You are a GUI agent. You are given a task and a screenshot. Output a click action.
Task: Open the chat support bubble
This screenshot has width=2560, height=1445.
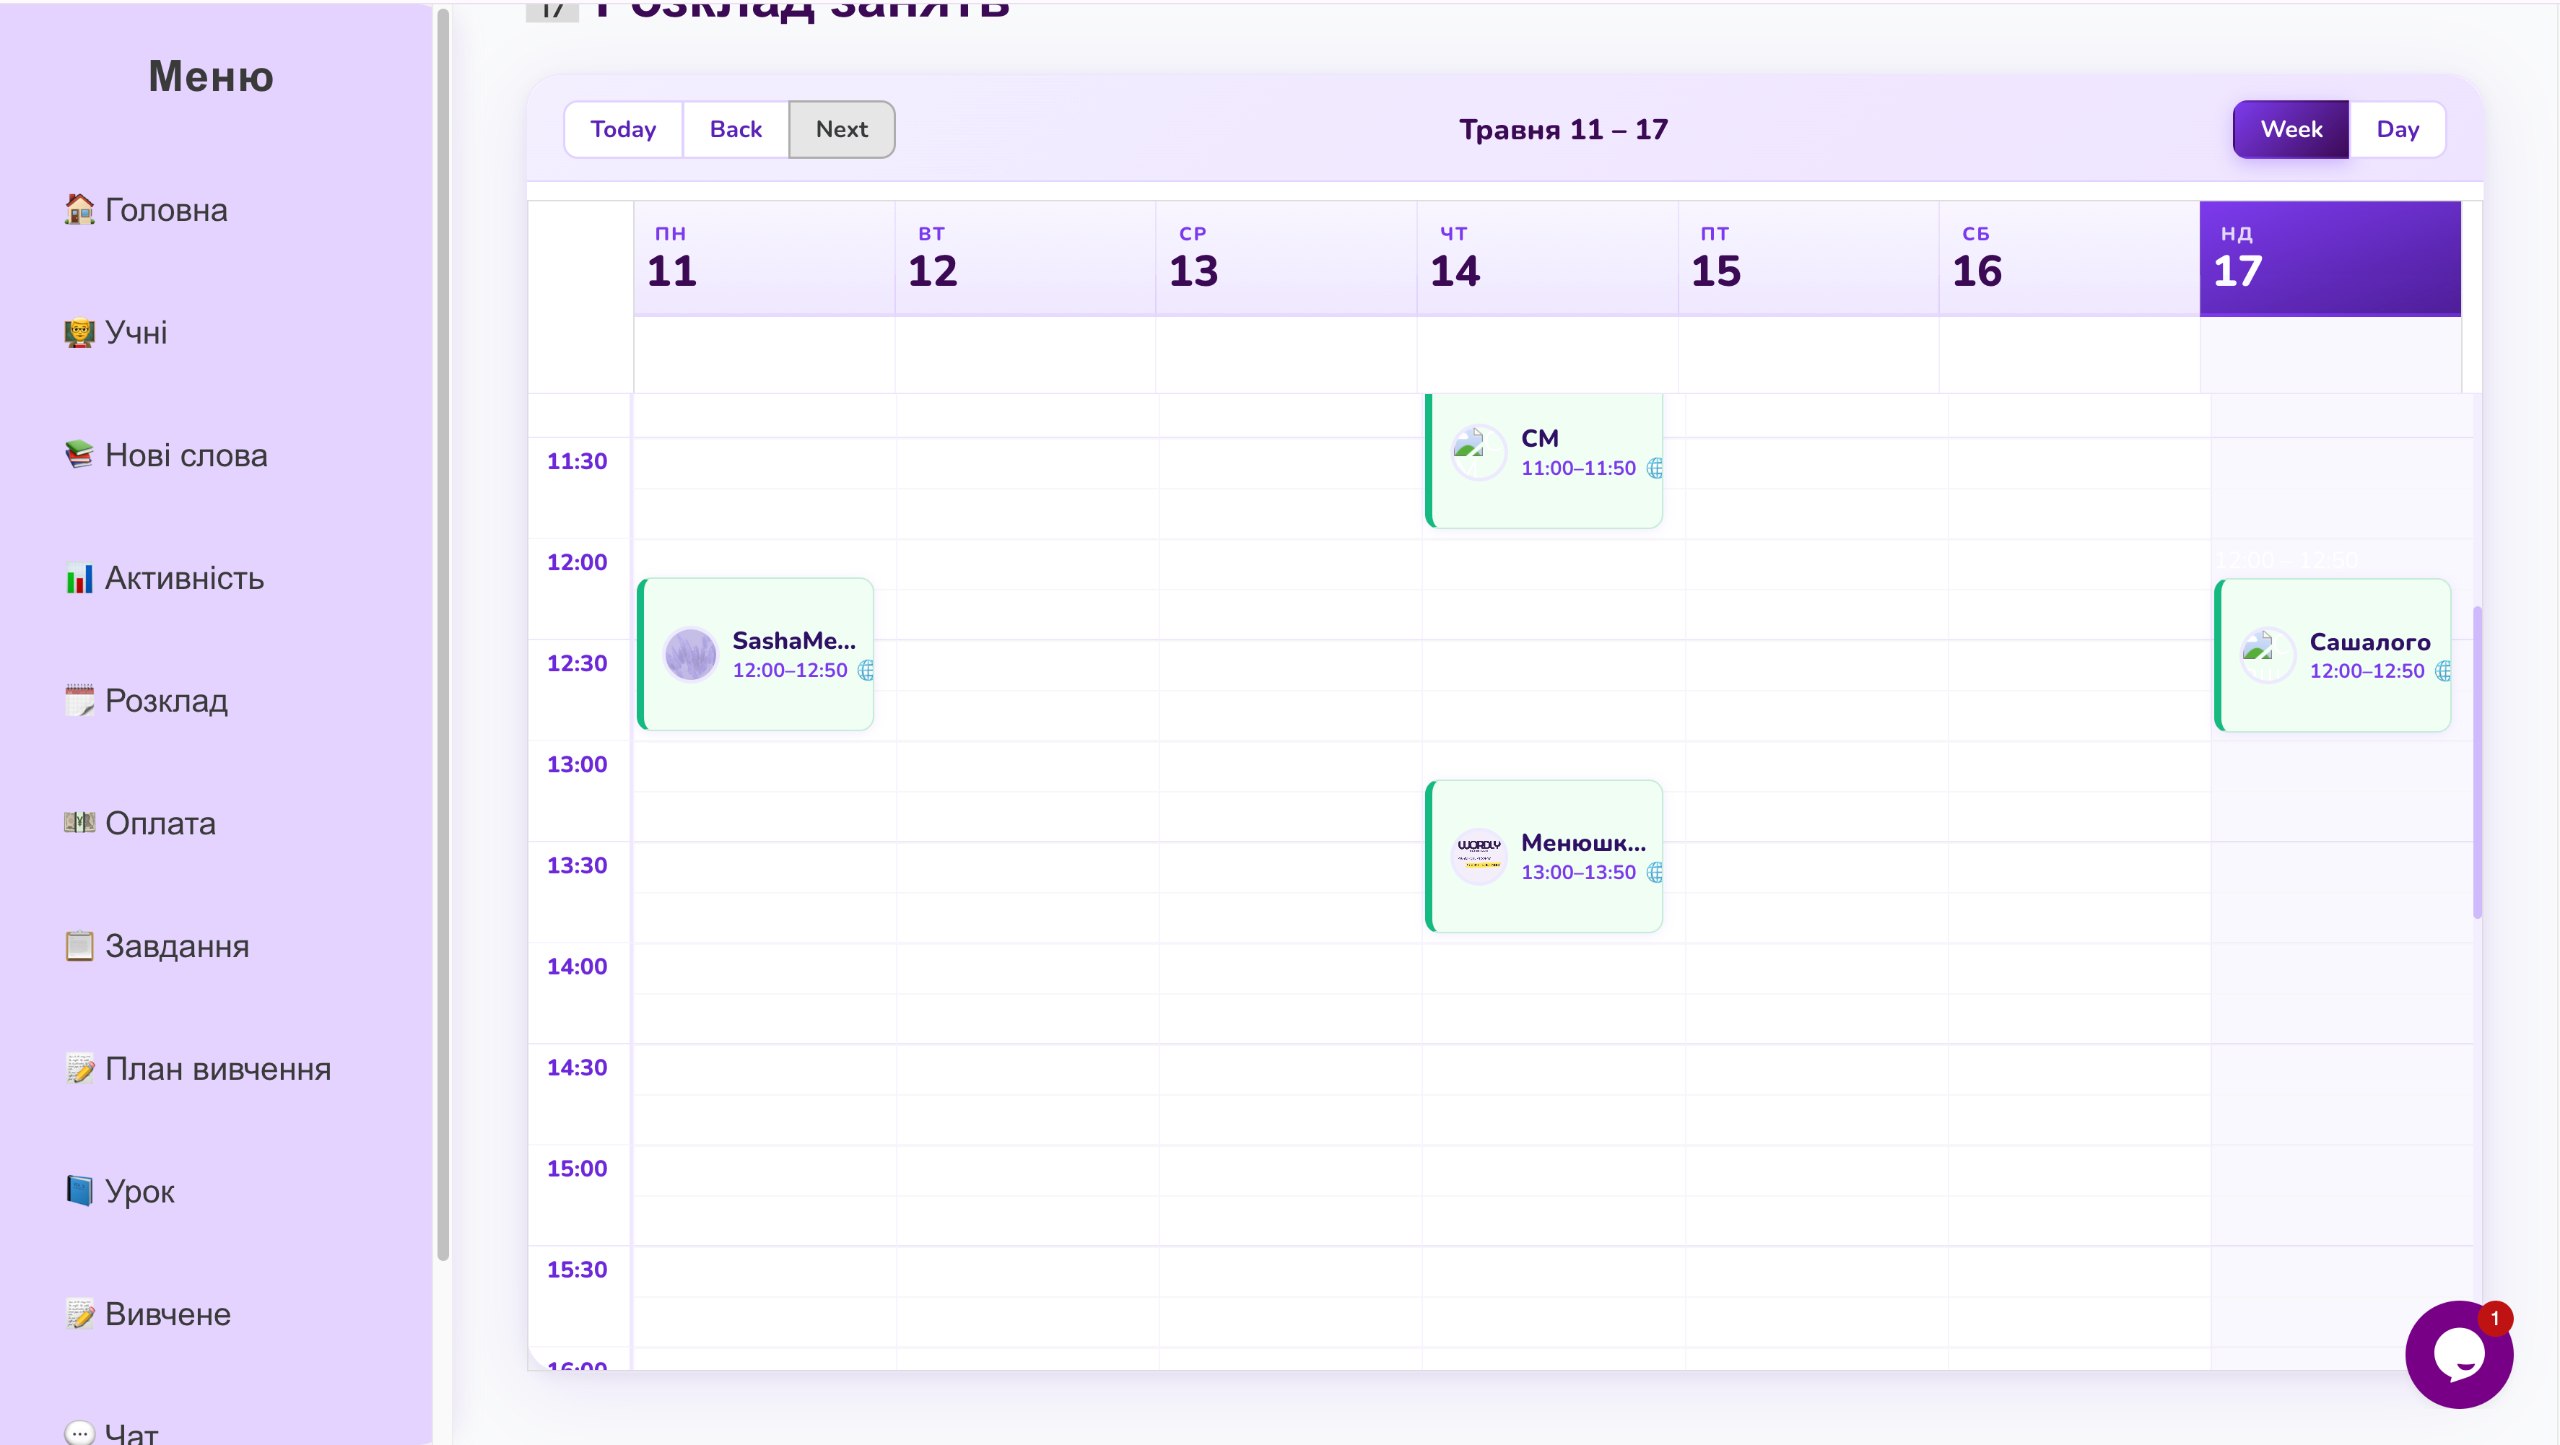click(2459, 1355)
